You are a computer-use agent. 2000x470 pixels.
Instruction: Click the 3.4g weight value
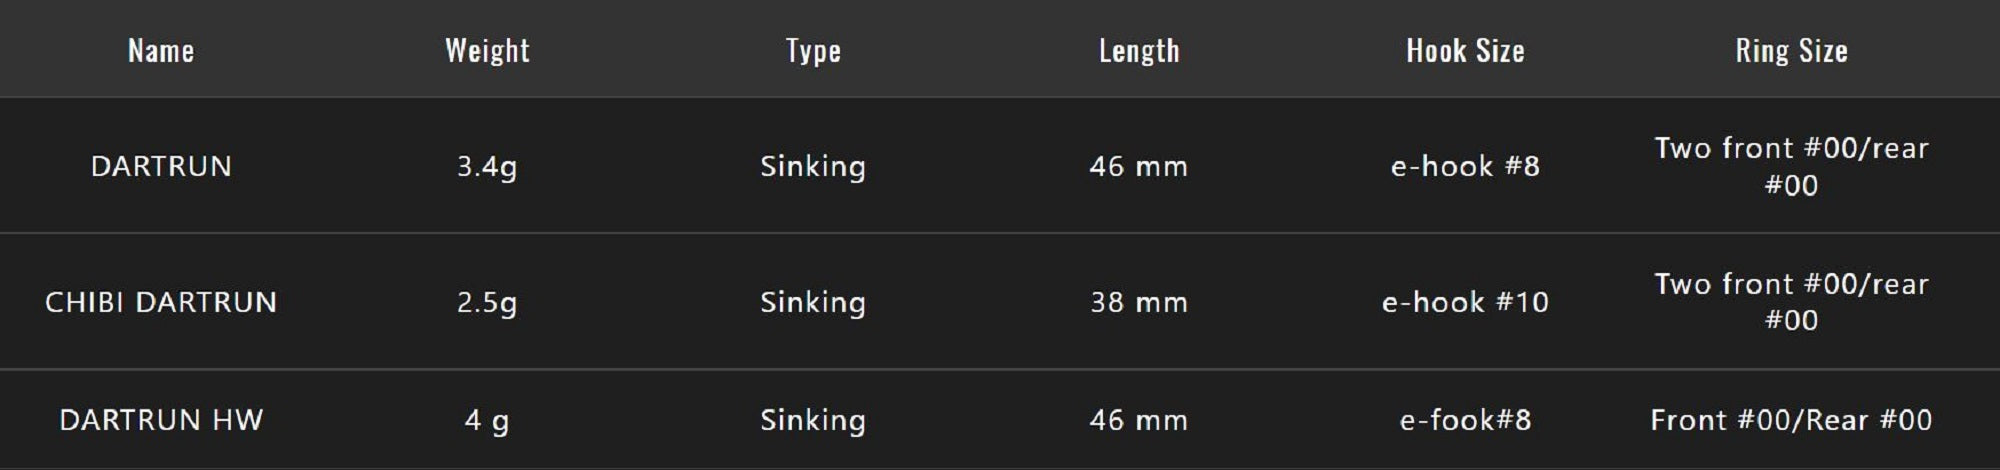tap(487, 166)
